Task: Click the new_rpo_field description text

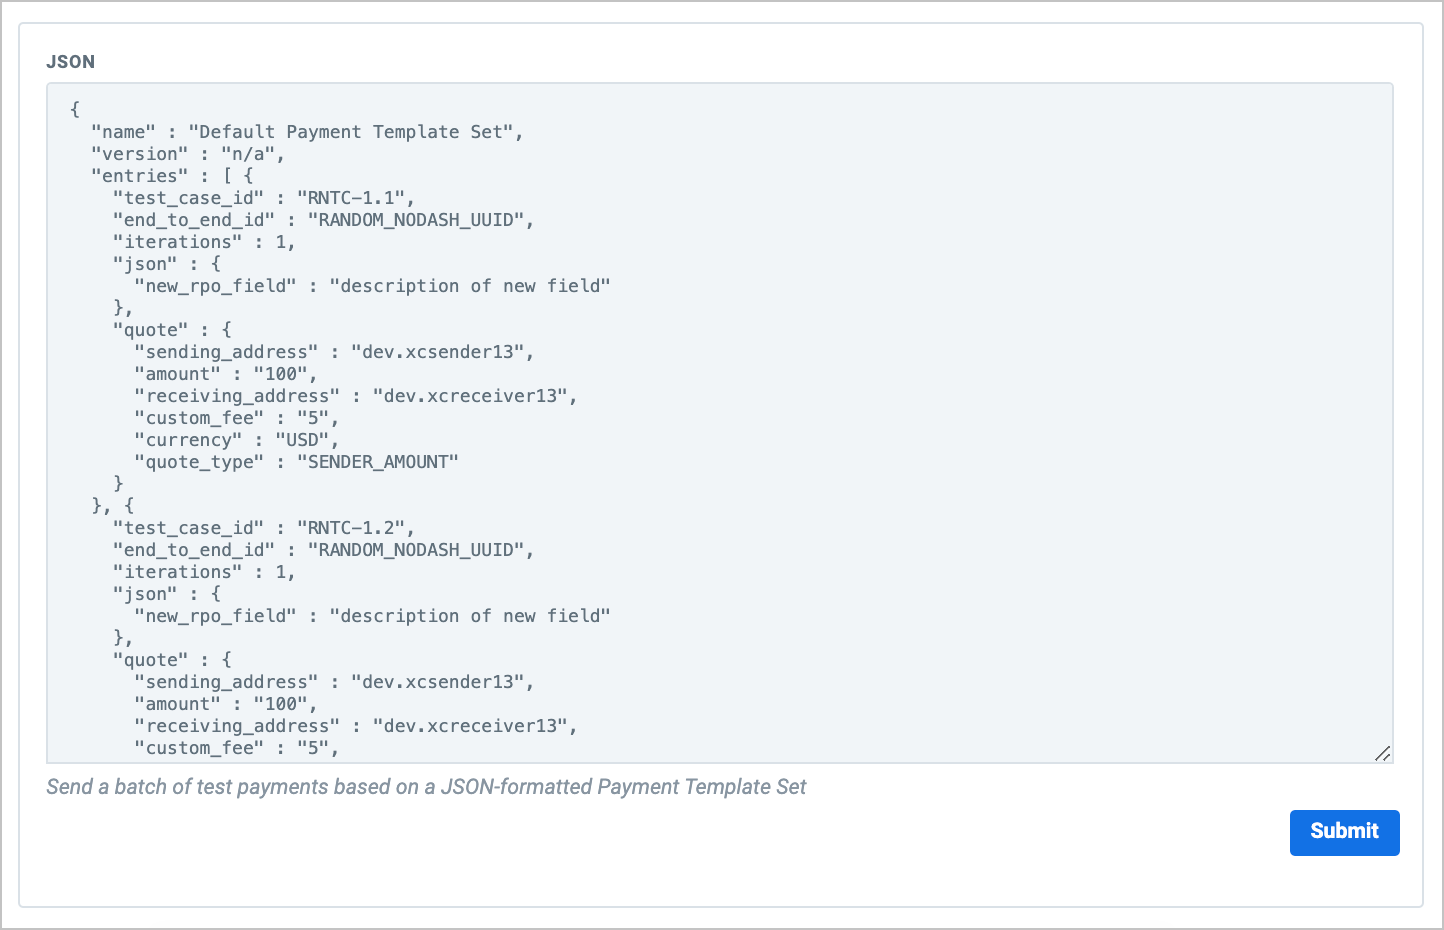Action: (470, 285)
